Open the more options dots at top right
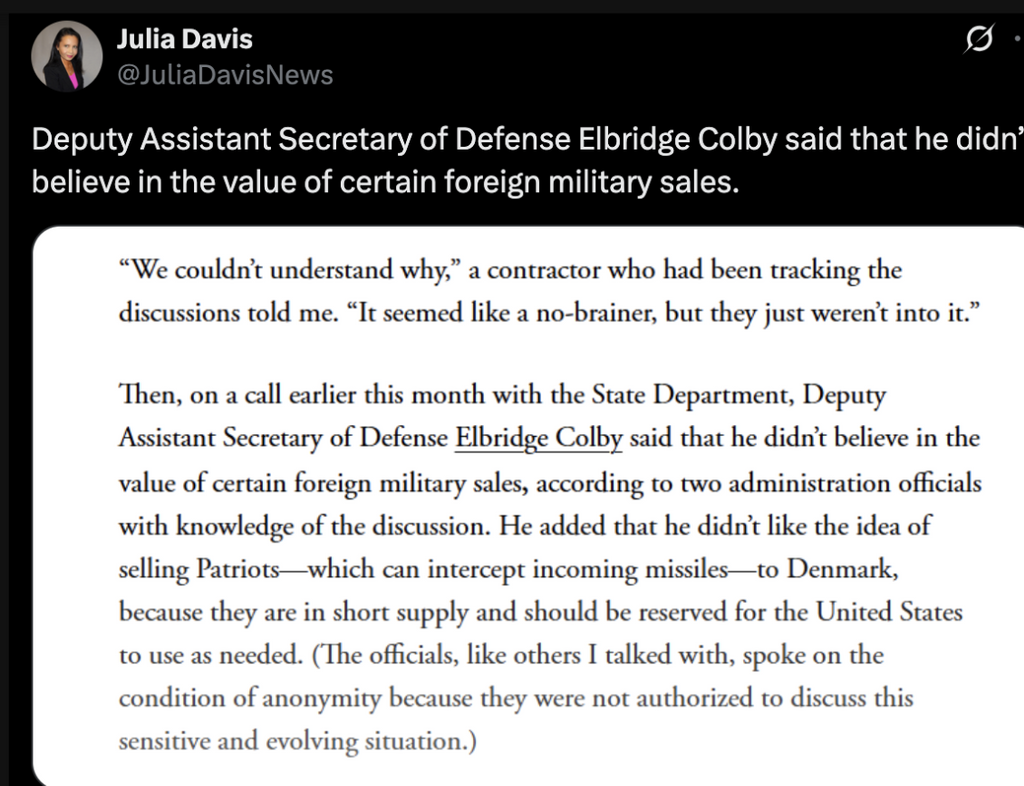 [x=1018, y=39]
